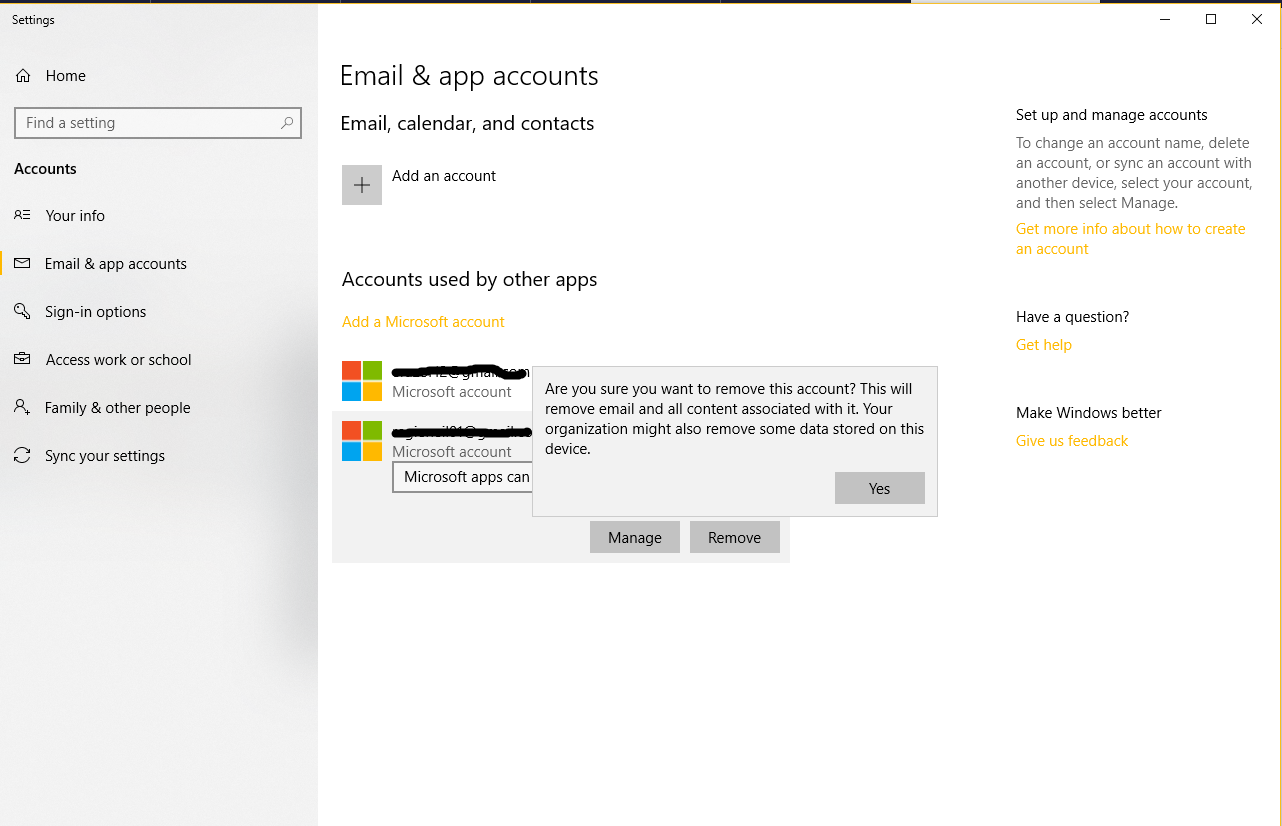Confirm removal by clicking Yes
The image size is (1282, 826).
879,488
